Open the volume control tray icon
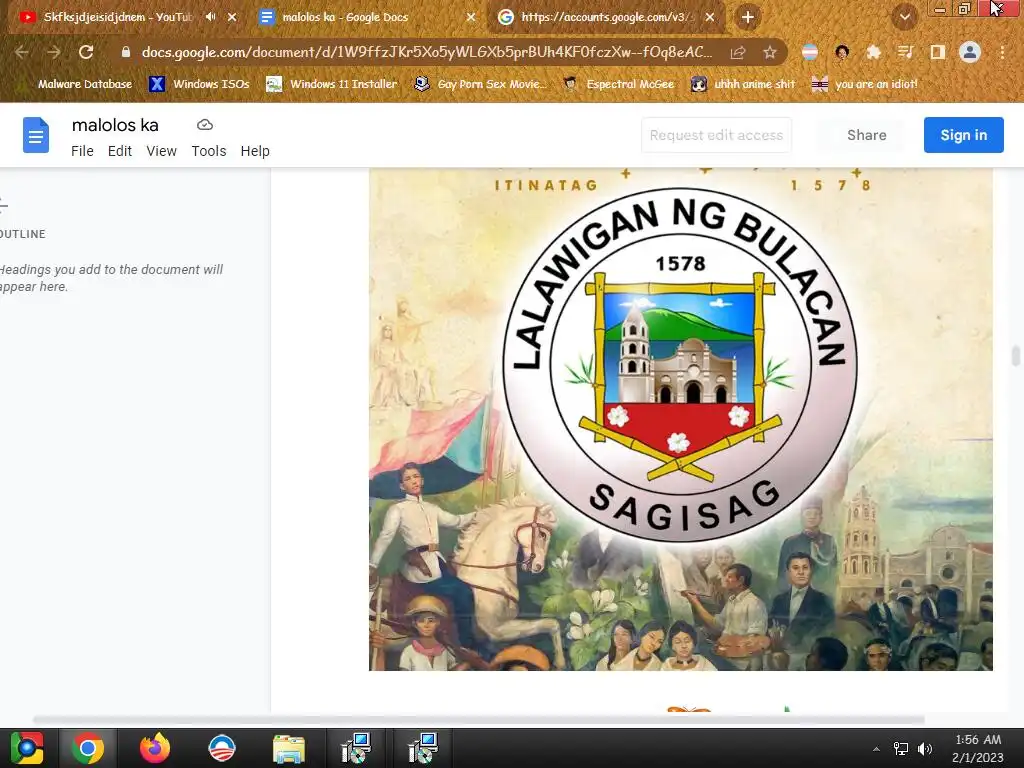Screen dimensions: 1024x768 925,749
